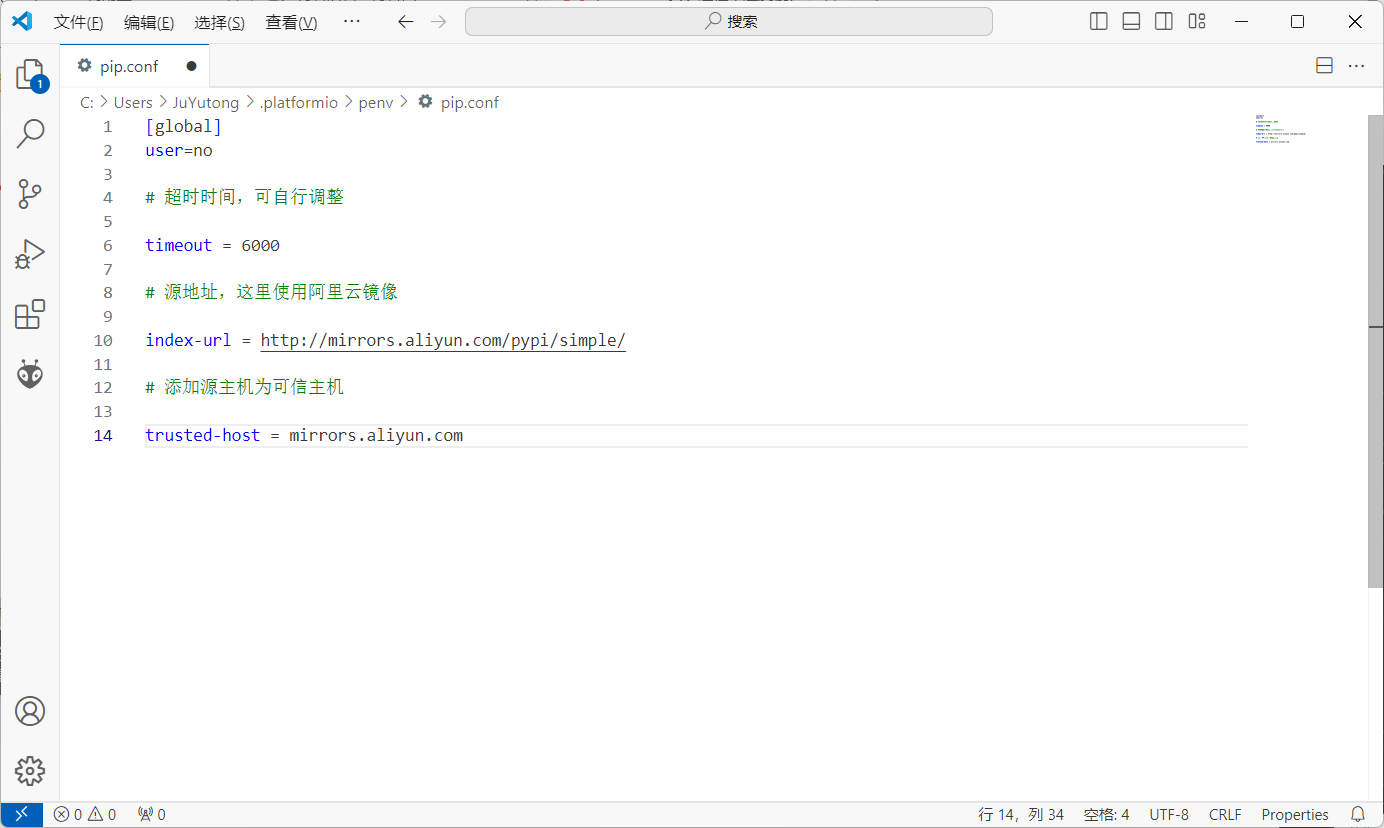
Task: Open the Run and Debug view
Action: tap(30, 254)
